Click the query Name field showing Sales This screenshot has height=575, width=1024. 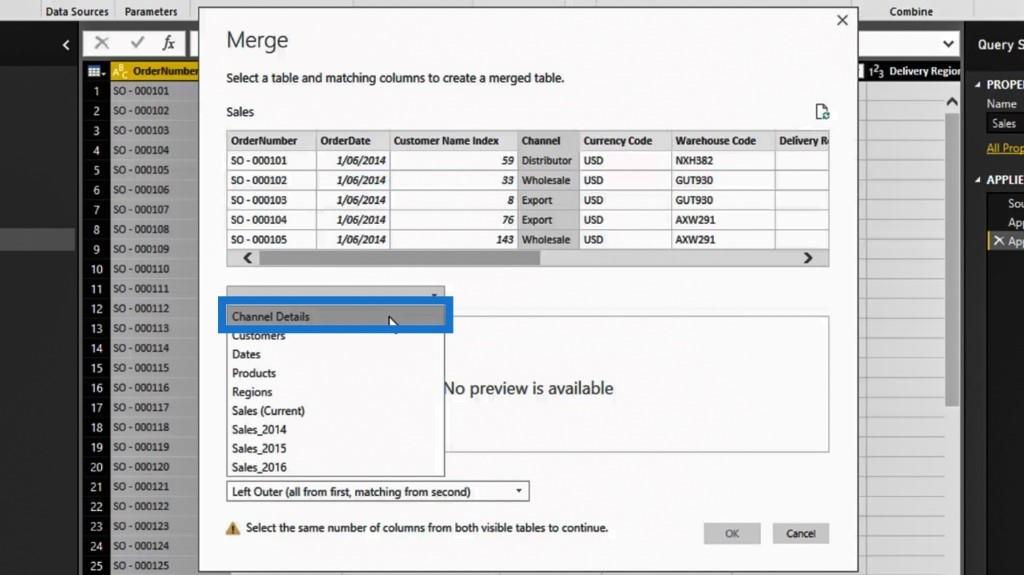1005,123
